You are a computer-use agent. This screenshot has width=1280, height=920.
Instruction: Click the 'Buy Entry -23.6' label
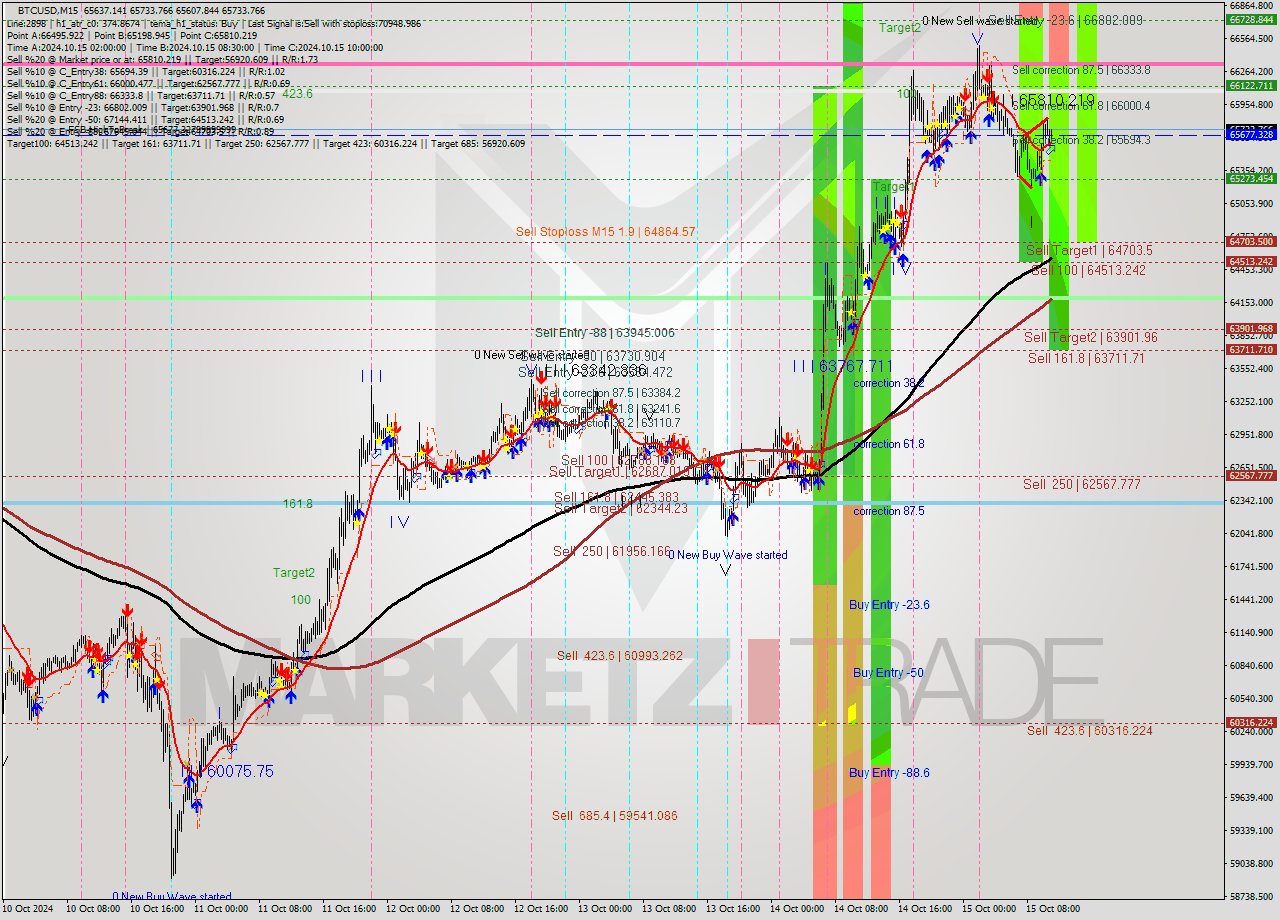[889, 605]
